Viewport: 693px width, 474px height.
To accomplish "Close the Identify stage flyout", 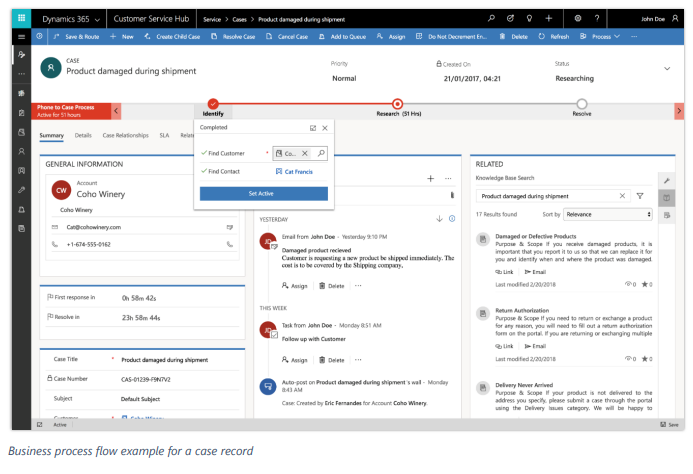I will [x=325, y=128].
